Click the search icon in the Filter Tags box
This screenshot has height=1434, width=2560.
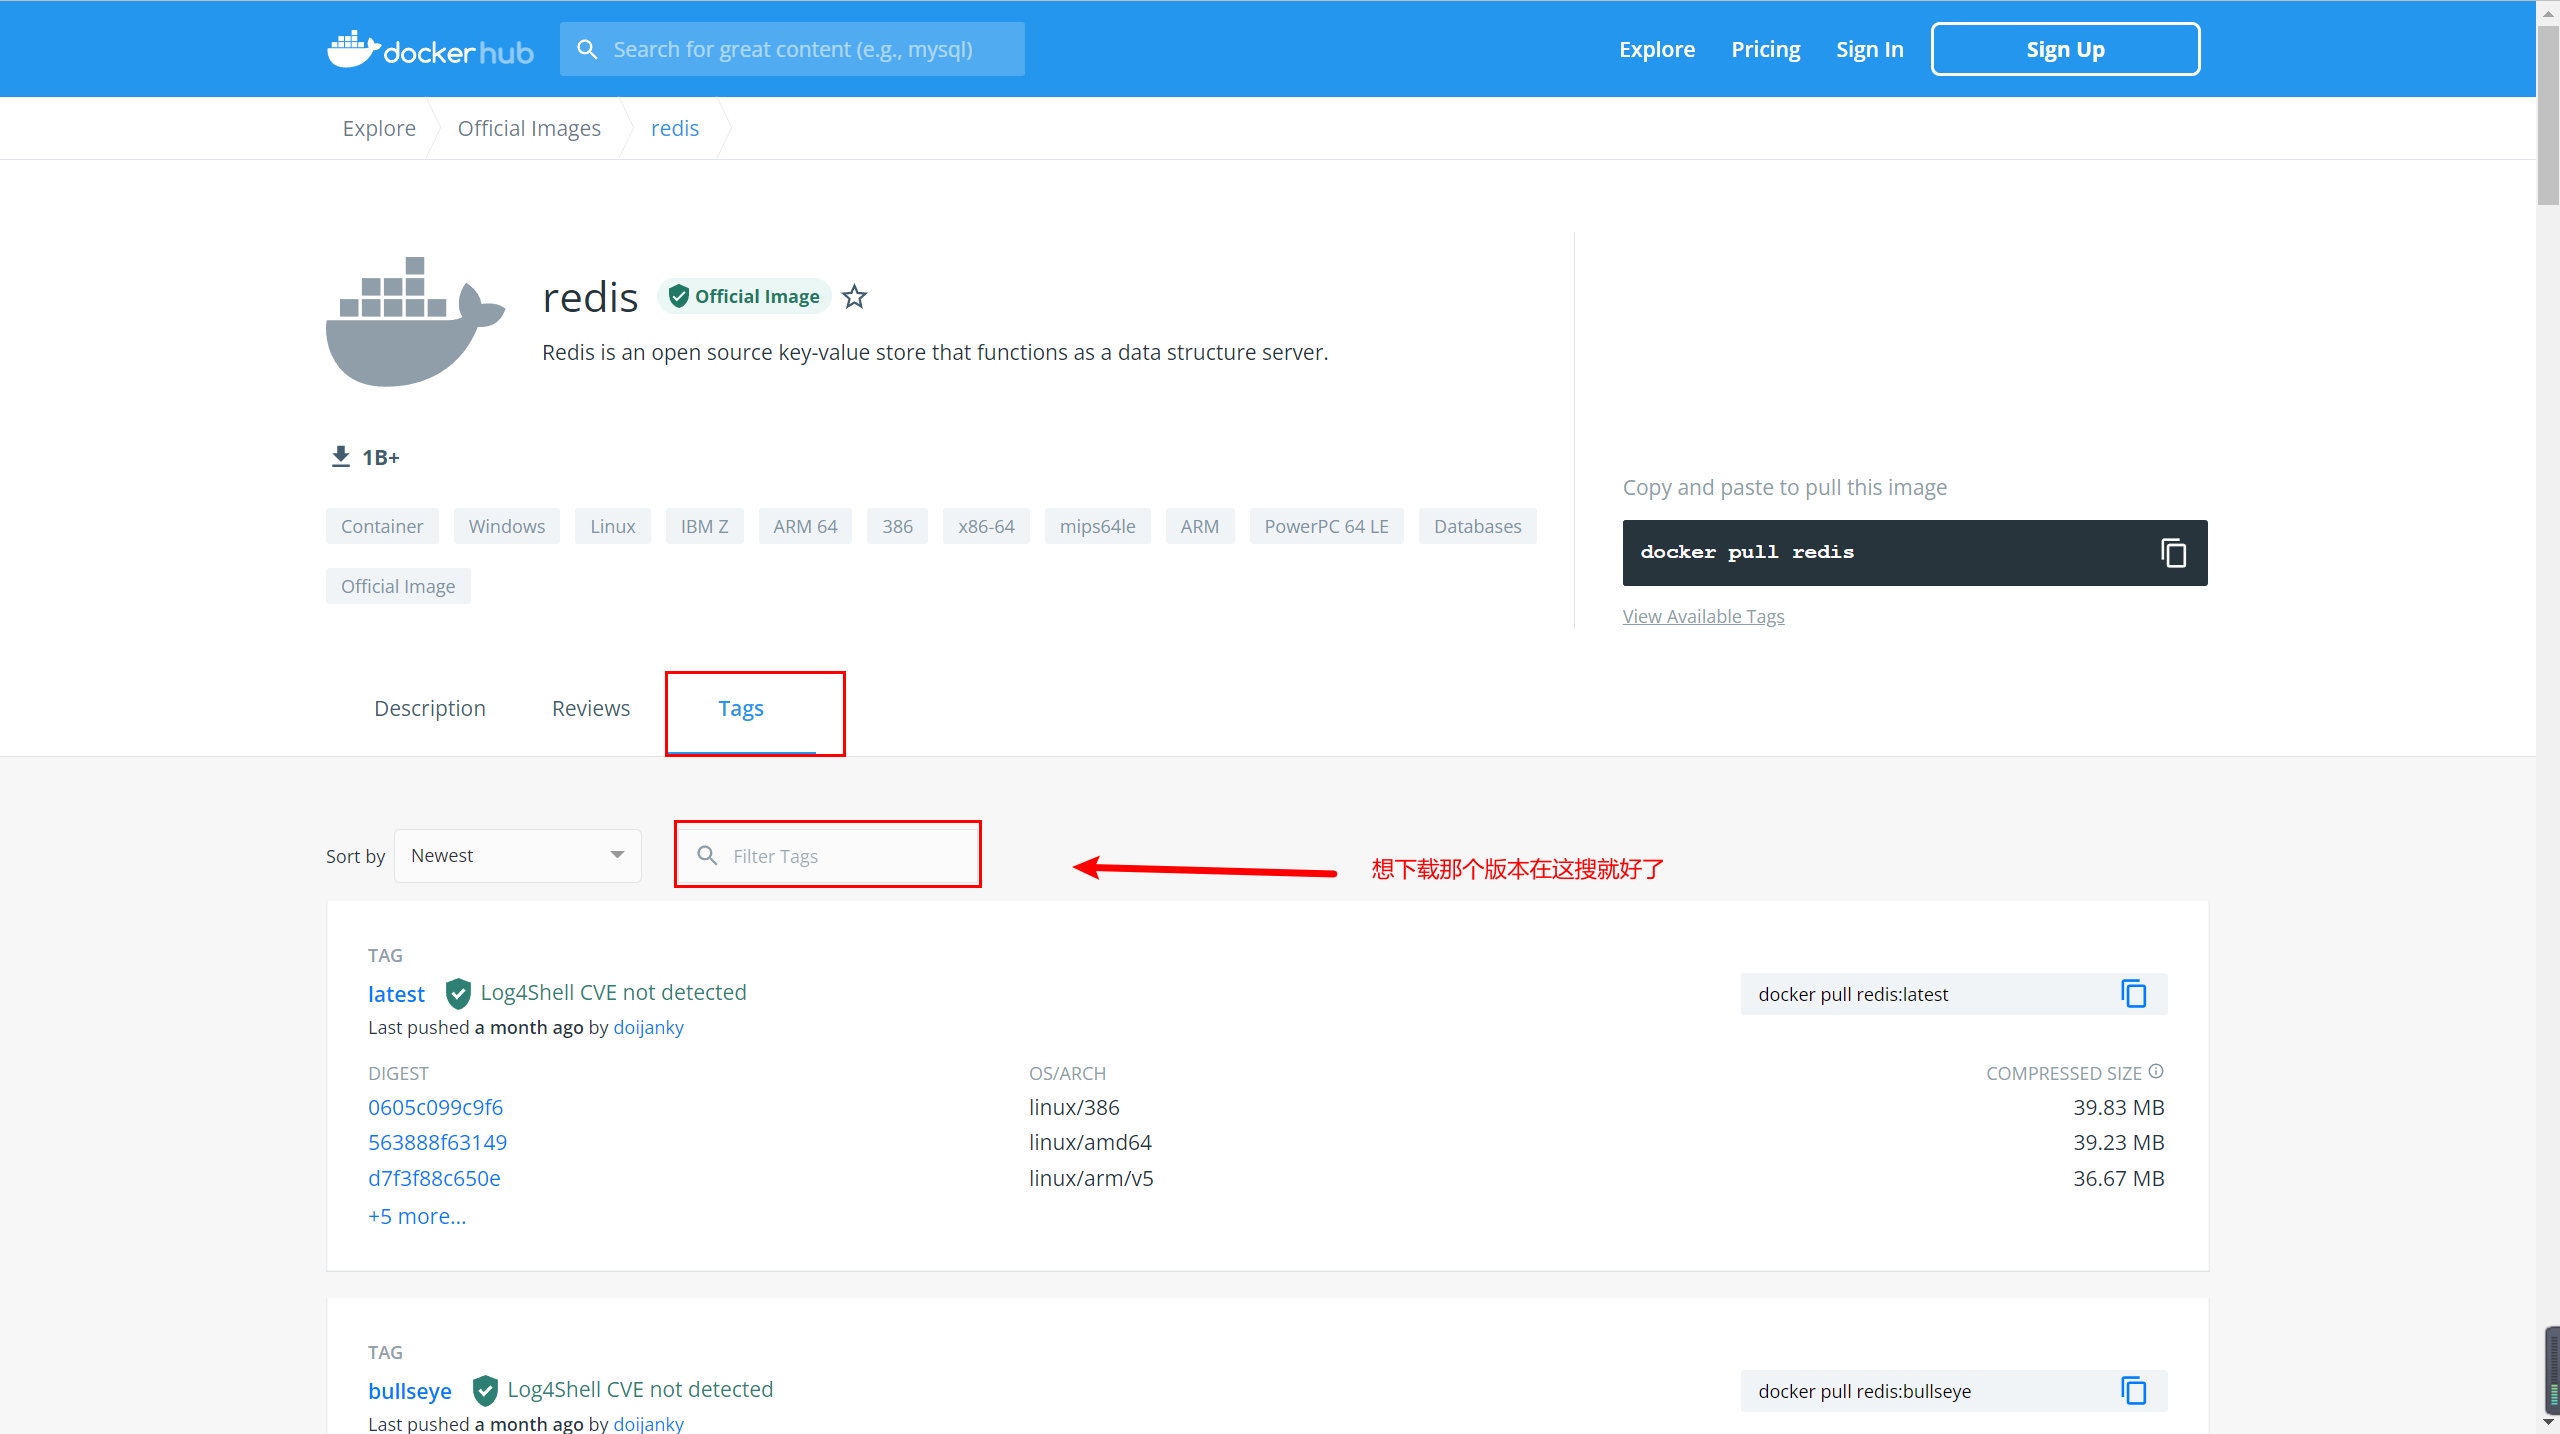pos(705,856)
